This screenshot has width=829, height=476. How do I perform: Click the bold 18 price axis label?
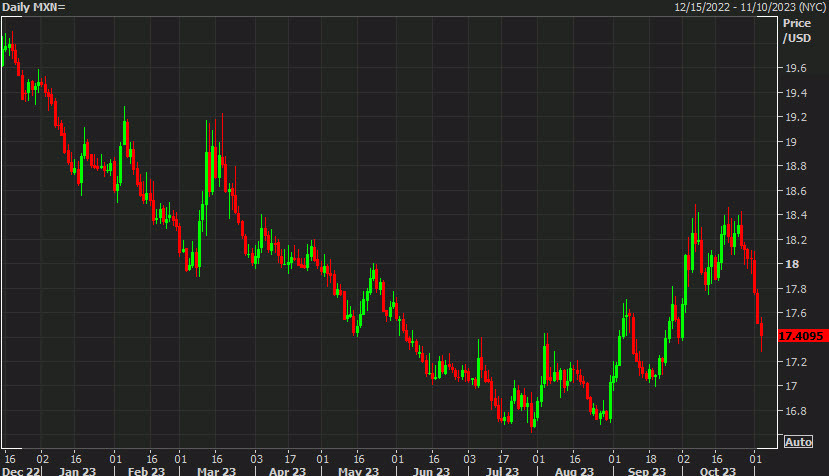click(792, 264)
